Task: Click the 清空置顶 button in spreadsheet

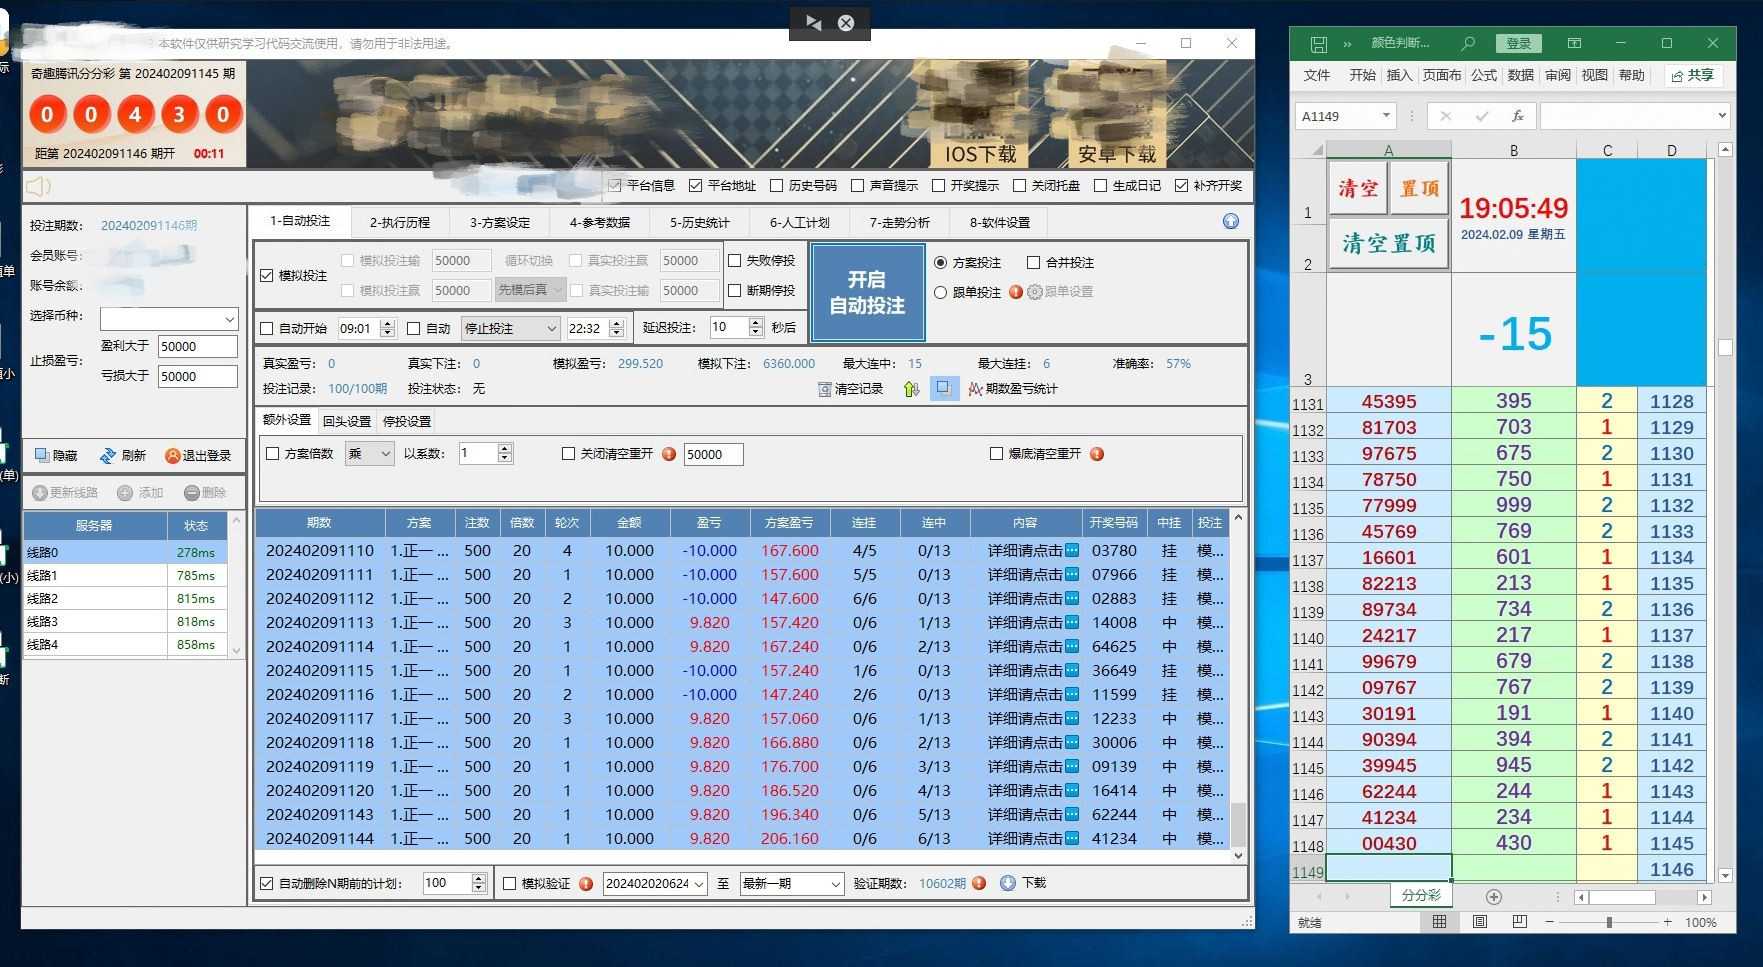Action: click(1388, 243)
